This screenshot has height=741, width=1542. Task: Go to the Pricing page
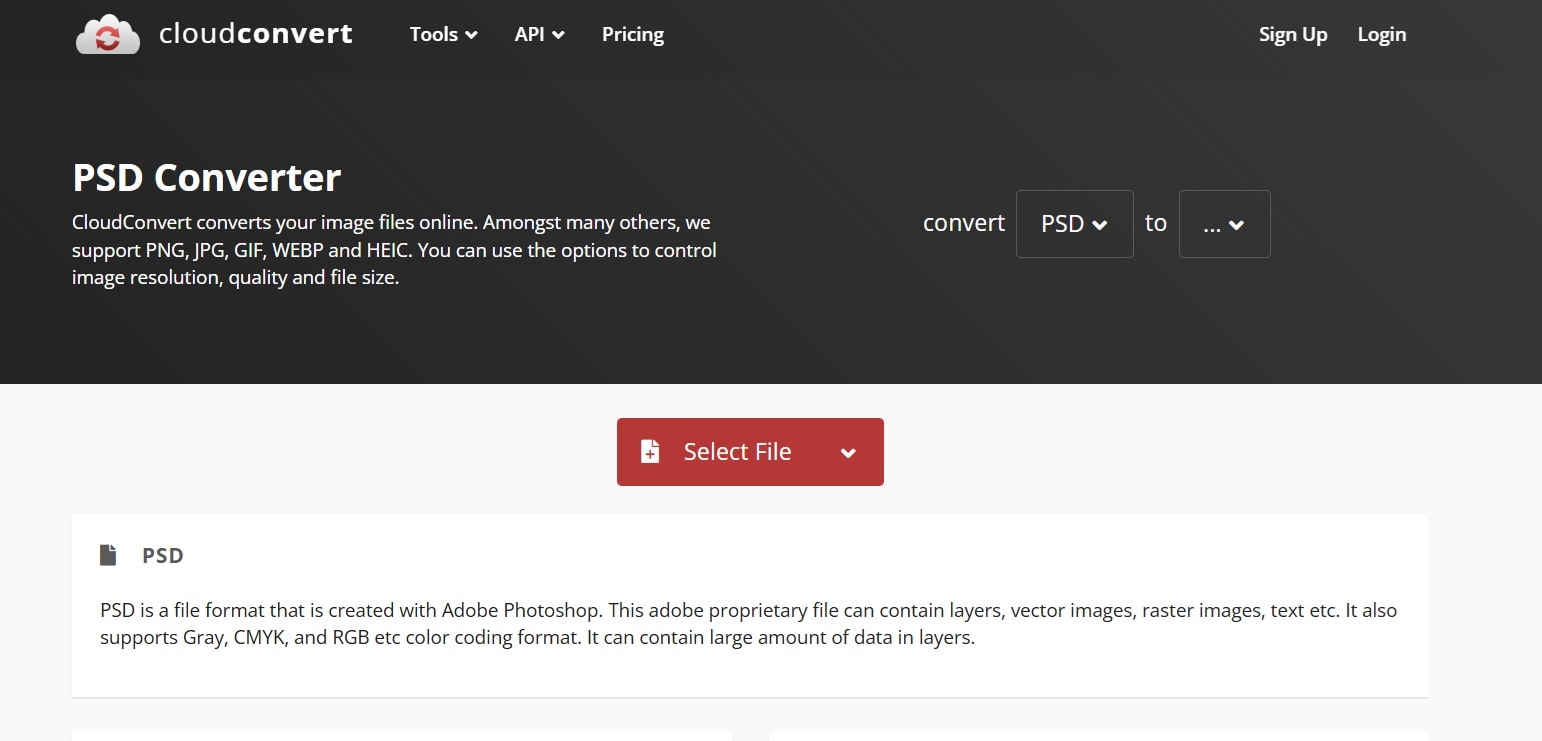click(x=632, y=35)
